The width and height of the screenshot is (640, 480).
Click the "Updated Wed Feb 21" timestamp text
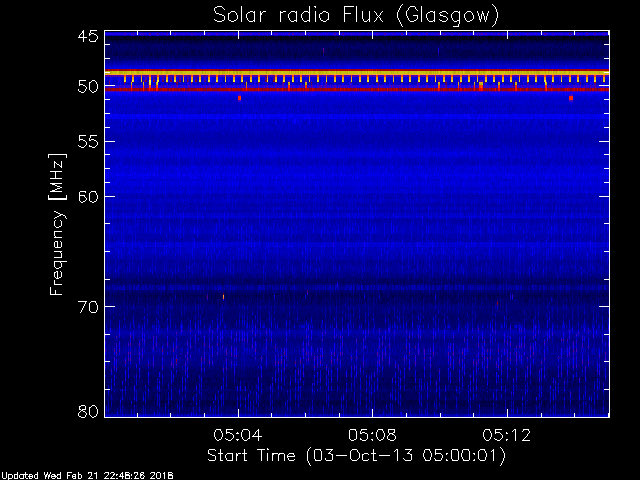[87, 476]
